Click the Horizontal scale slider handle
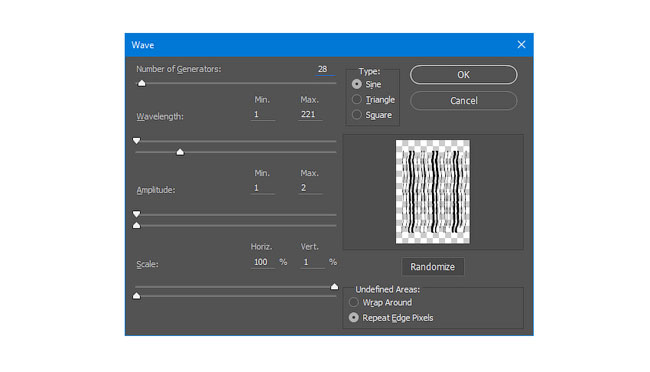The width and height of the screenshot is (650, 372). coord(335,287)
